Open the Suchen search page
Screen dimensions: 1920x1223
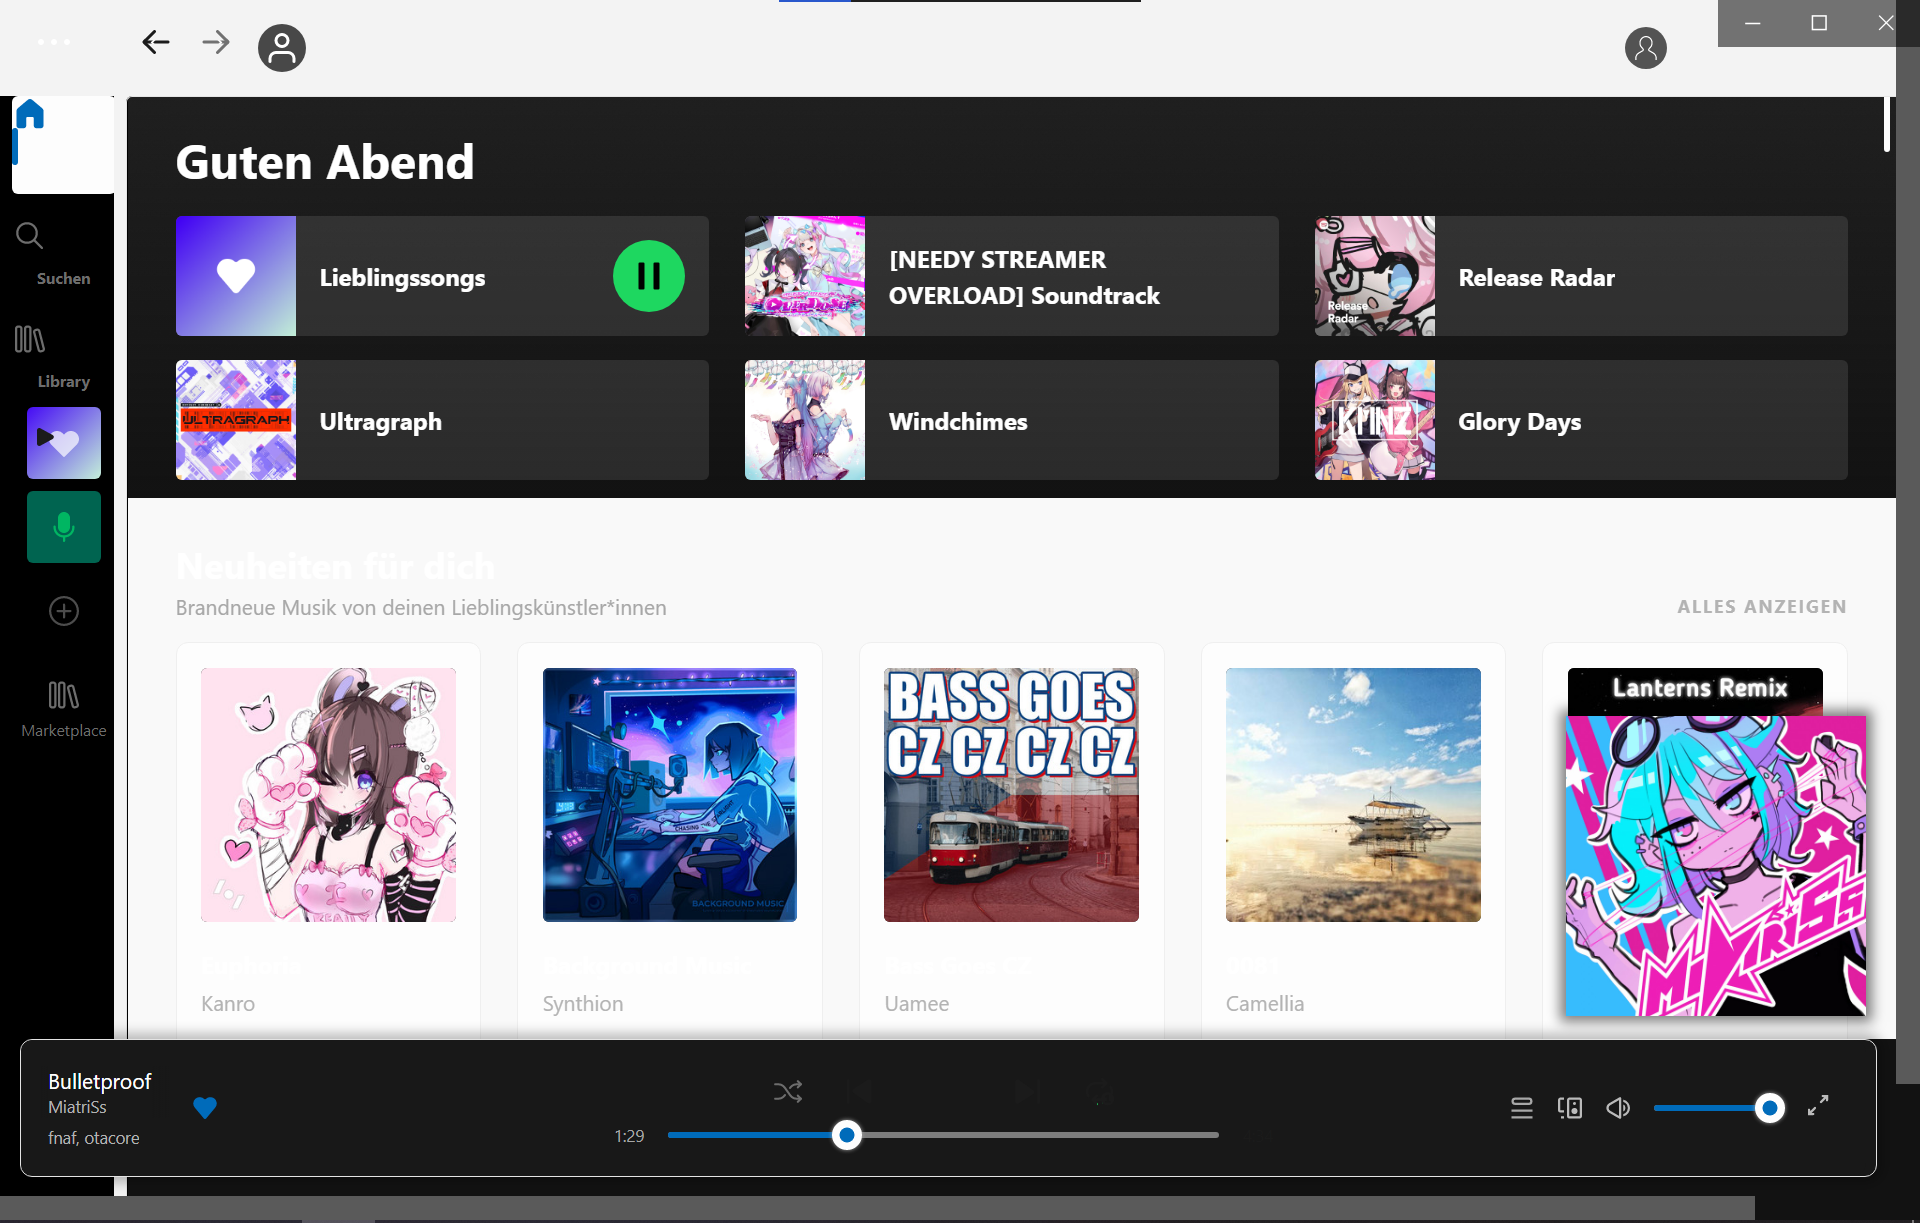(31, 237)
